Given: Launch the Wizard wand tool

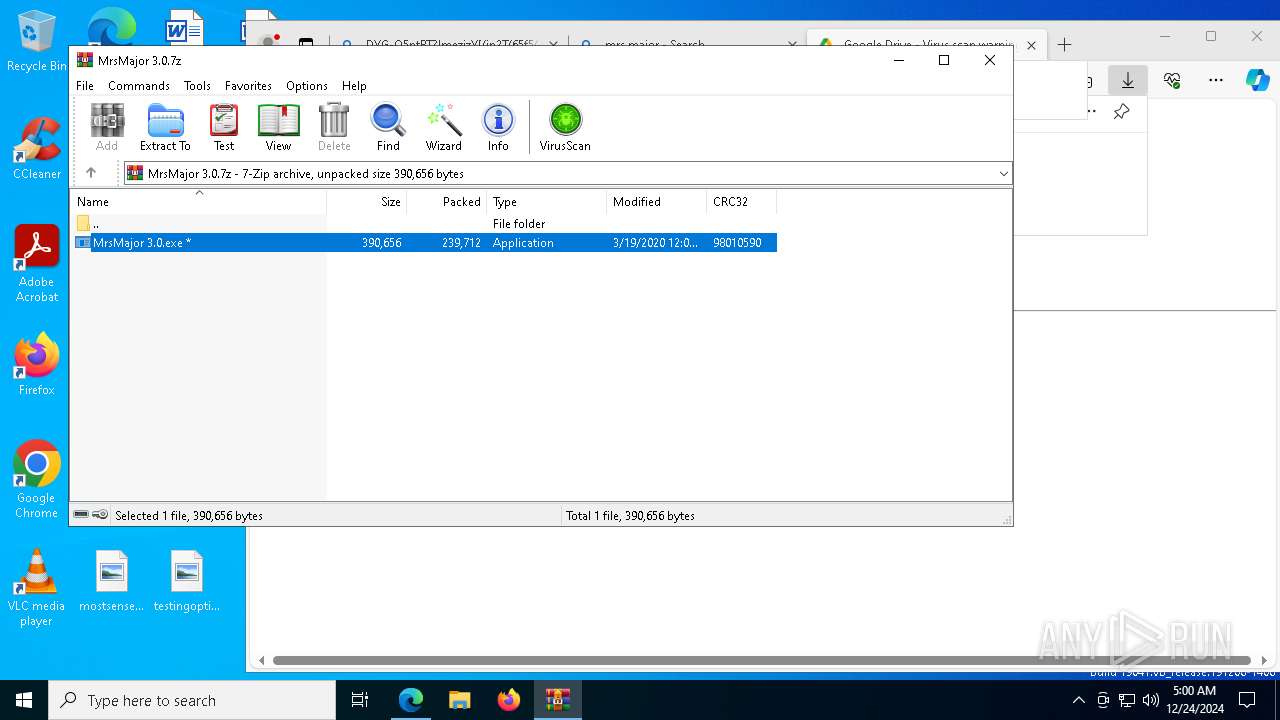Looking at the screenshot, I should [444, 127].
